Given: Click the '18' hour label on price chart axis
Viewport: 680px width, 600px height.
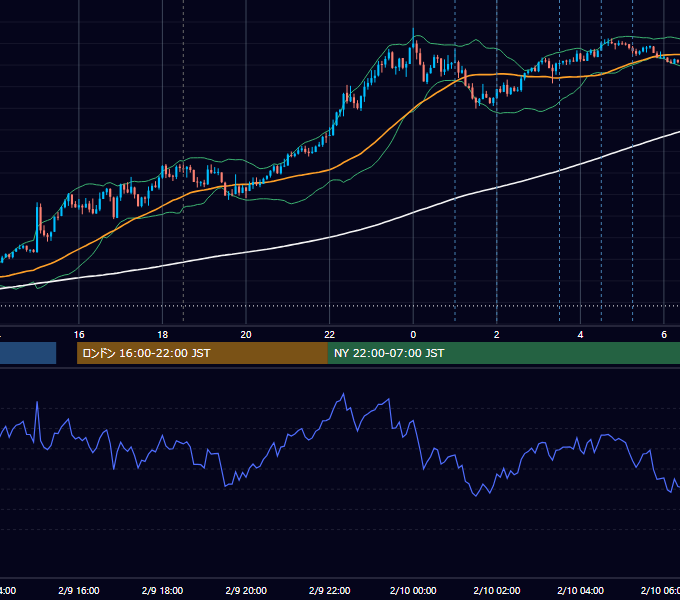Looking at the screenshot, I should click(163, 335).
